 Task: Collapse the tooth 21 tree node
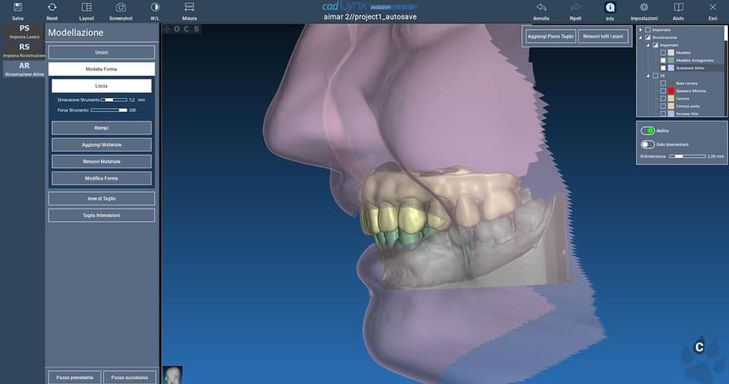(648, 75)
